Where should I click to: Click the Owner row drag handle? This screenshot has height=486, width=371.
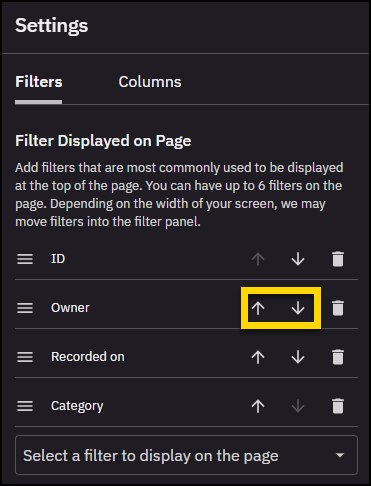25,308
